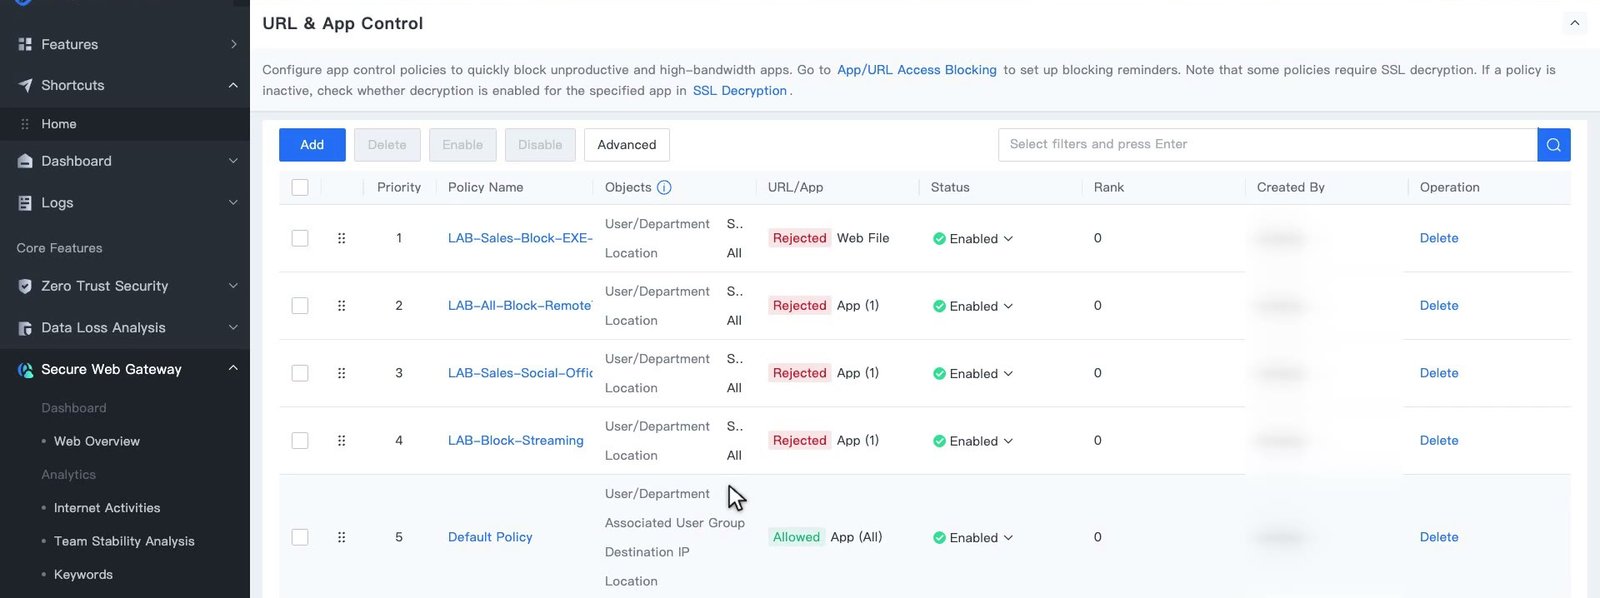Viewport: 1600px width, 598px height.
Task: Click the green enabled icon for priority 2
Action: (x=939, y=307)
